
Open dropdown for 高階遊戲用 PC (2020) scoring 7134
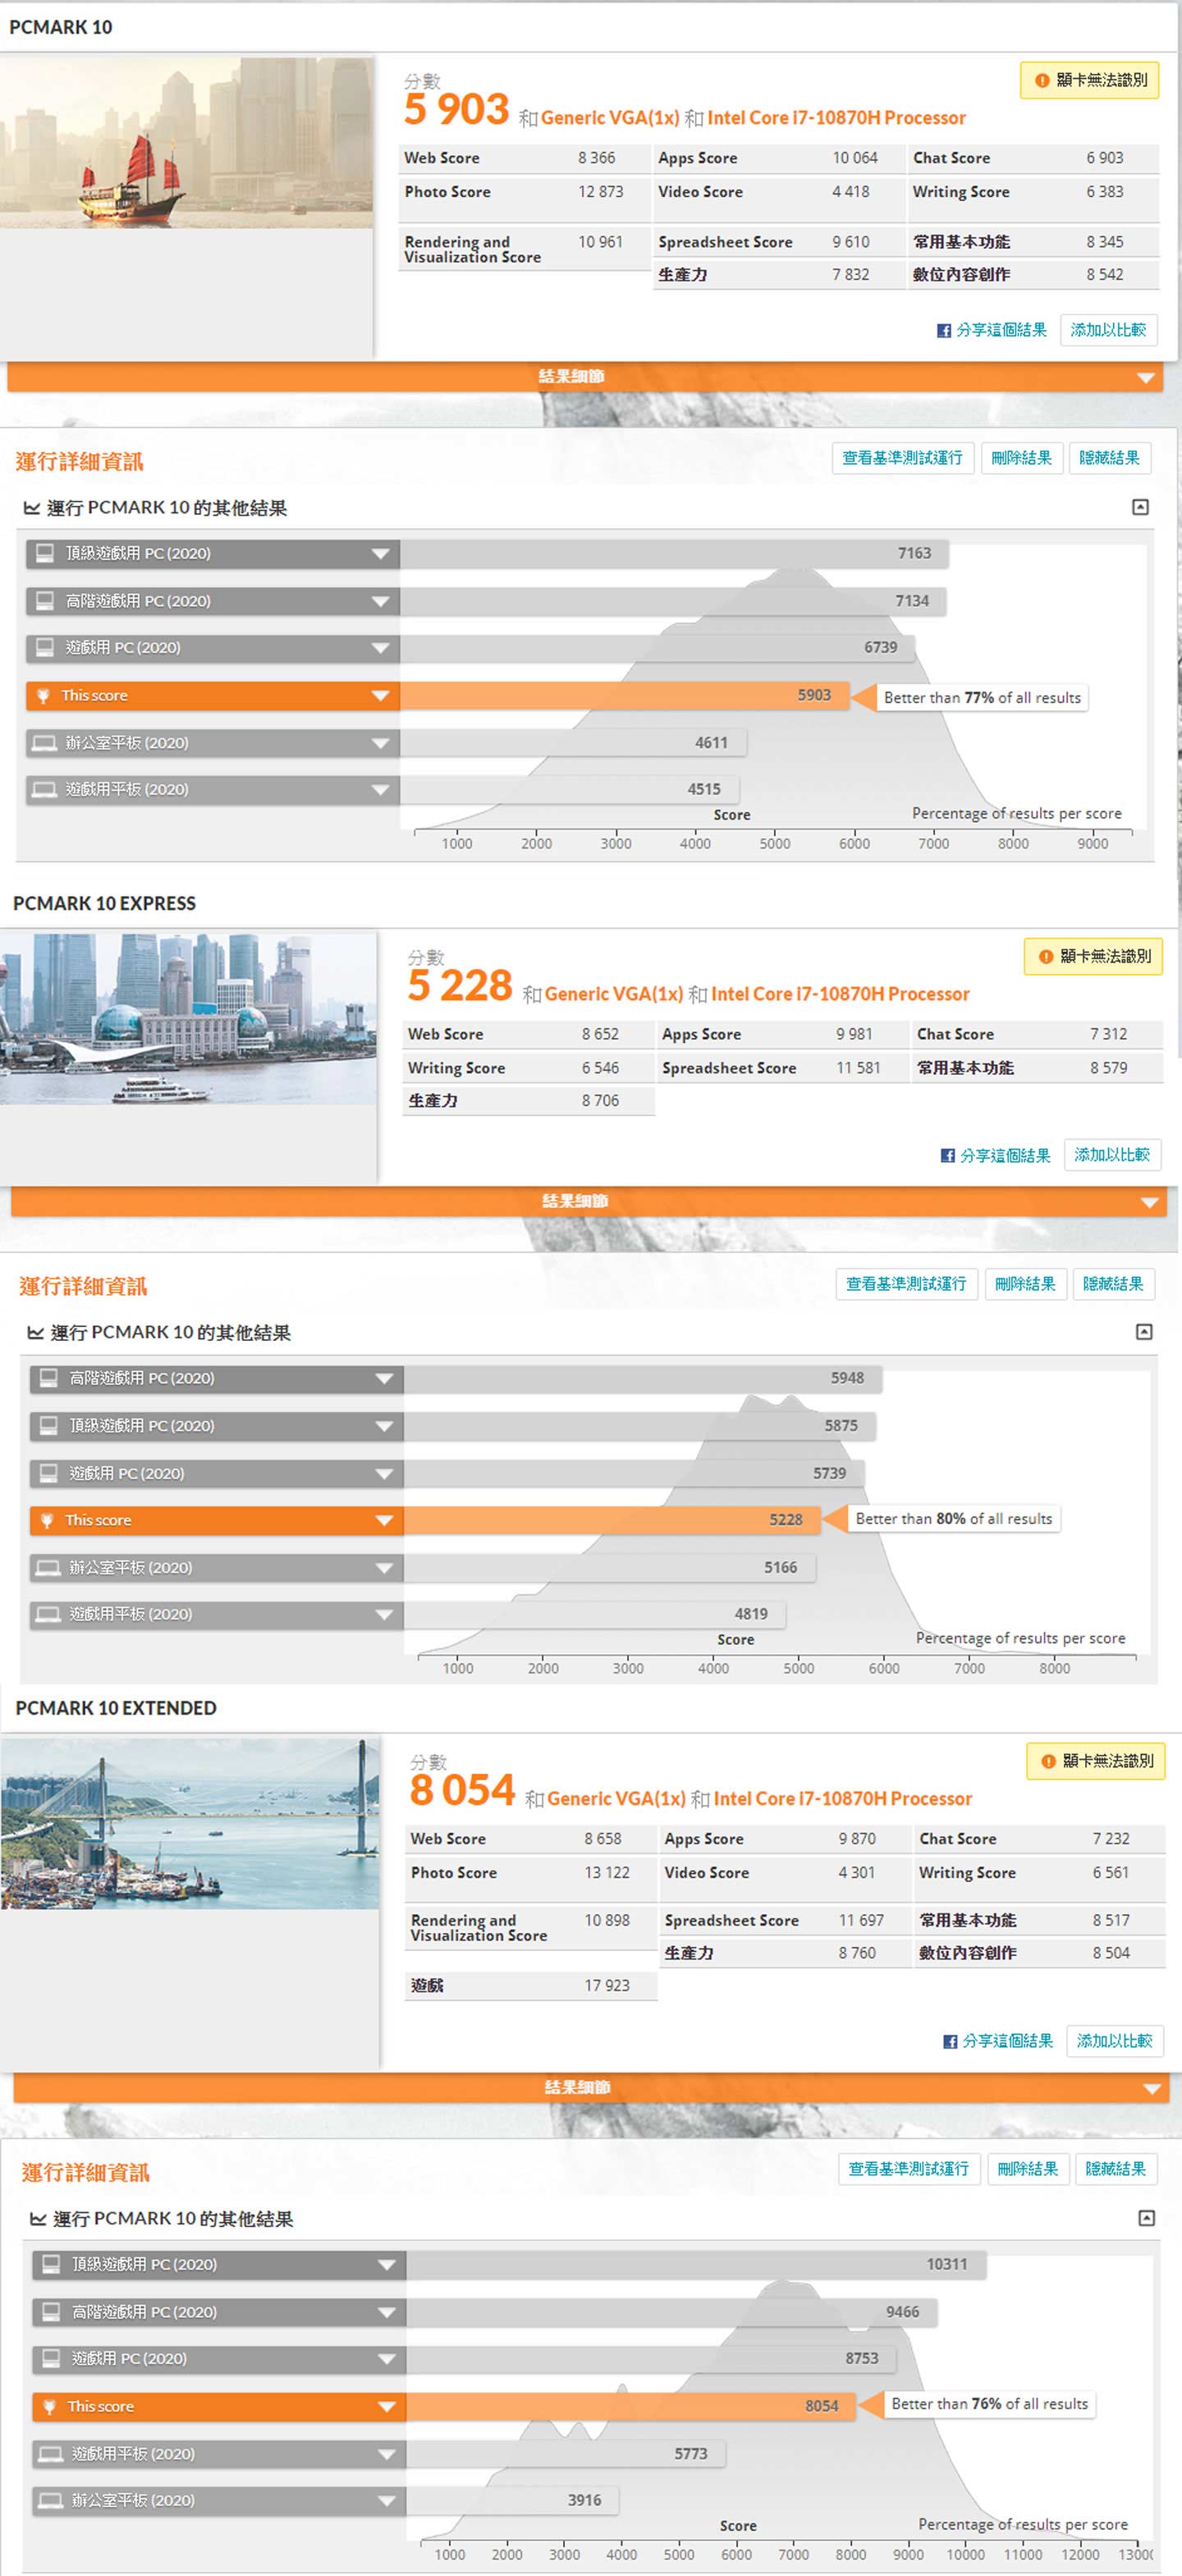[380, 601]
